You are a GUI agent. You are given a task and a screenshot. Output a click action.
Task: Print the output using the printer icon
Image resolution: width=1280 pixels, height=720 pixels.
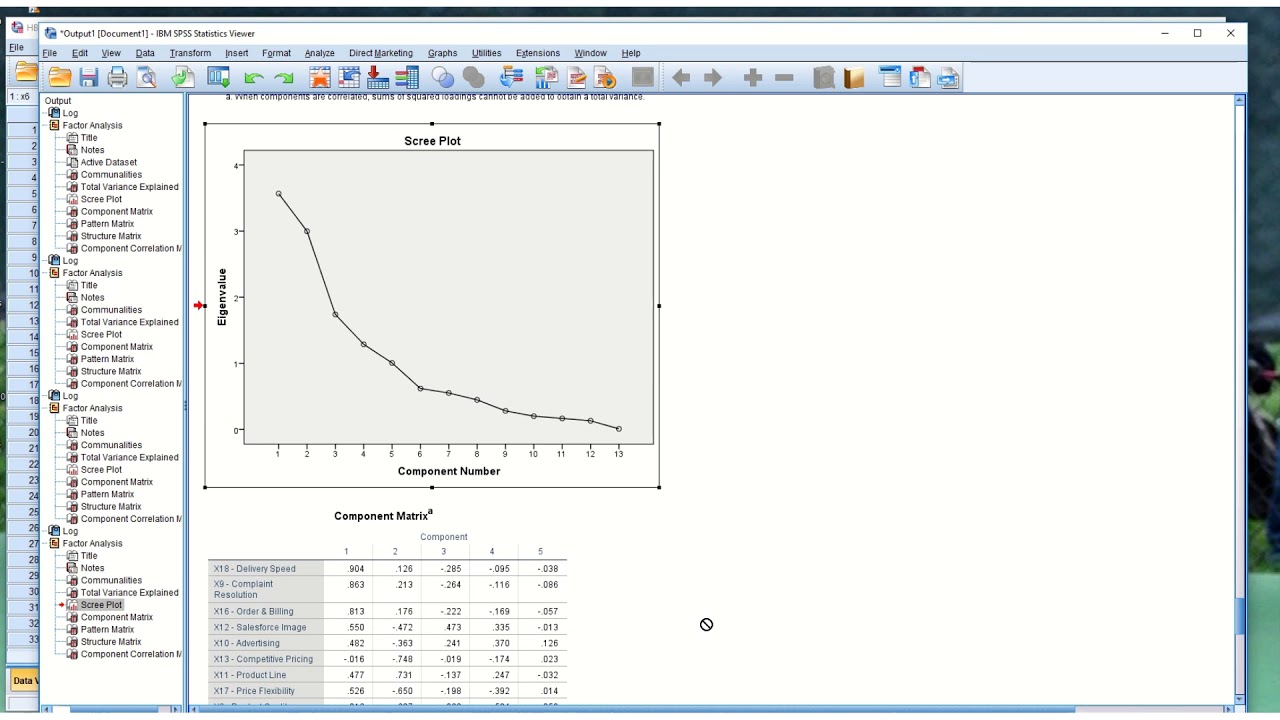click(118, 77)
